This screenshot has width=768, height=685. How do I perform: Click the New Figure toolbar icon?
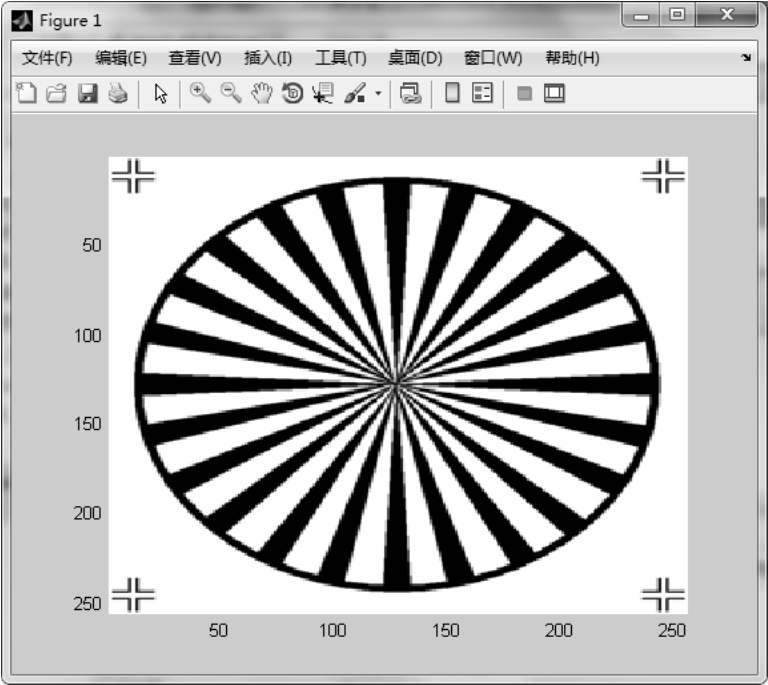(26, 93)
